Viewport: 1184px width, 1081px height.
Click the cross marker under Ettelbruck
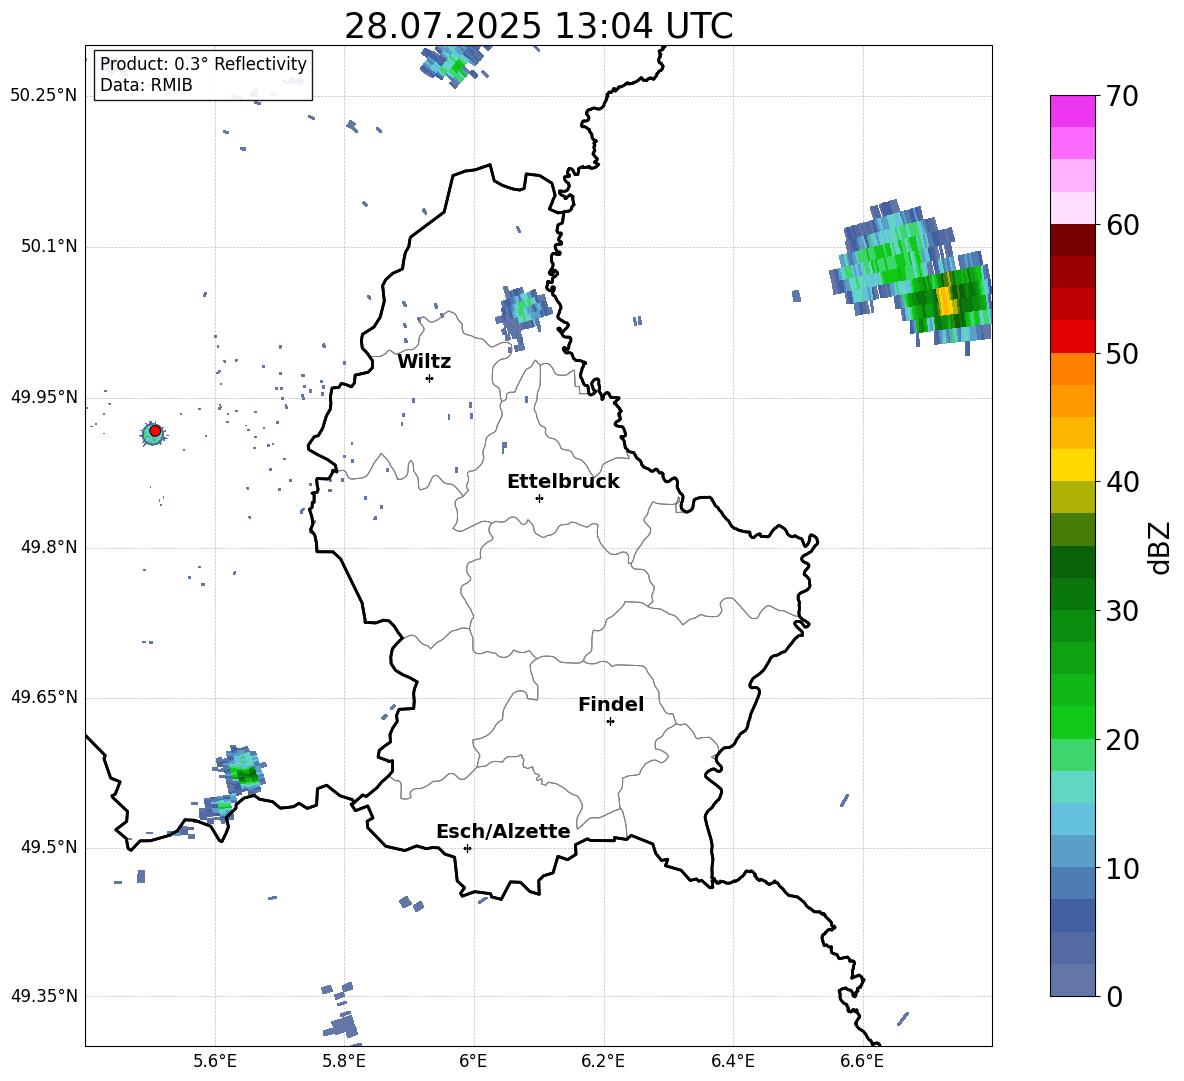pyautogui.click(x=539, y=498)
